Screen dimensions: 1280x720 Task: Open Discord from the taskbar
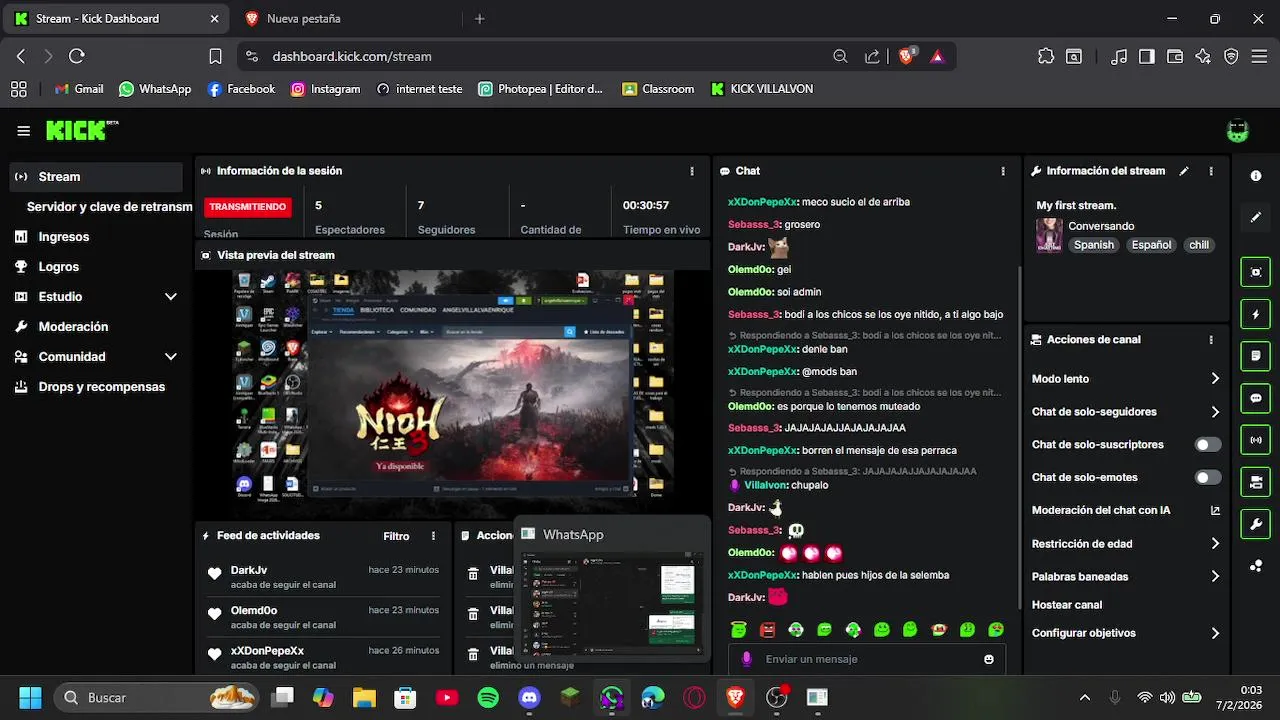click(x=530, y=697)
